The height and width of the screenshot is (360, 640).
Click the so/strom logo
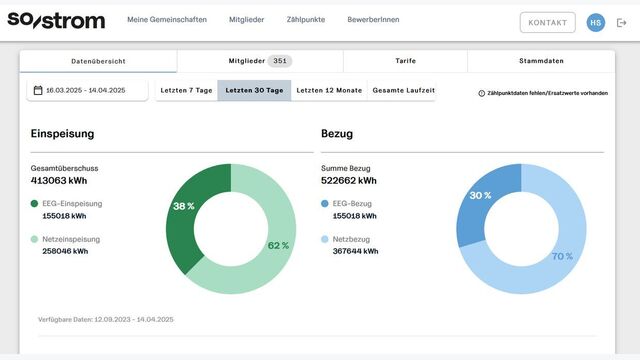tap(56, 20)
